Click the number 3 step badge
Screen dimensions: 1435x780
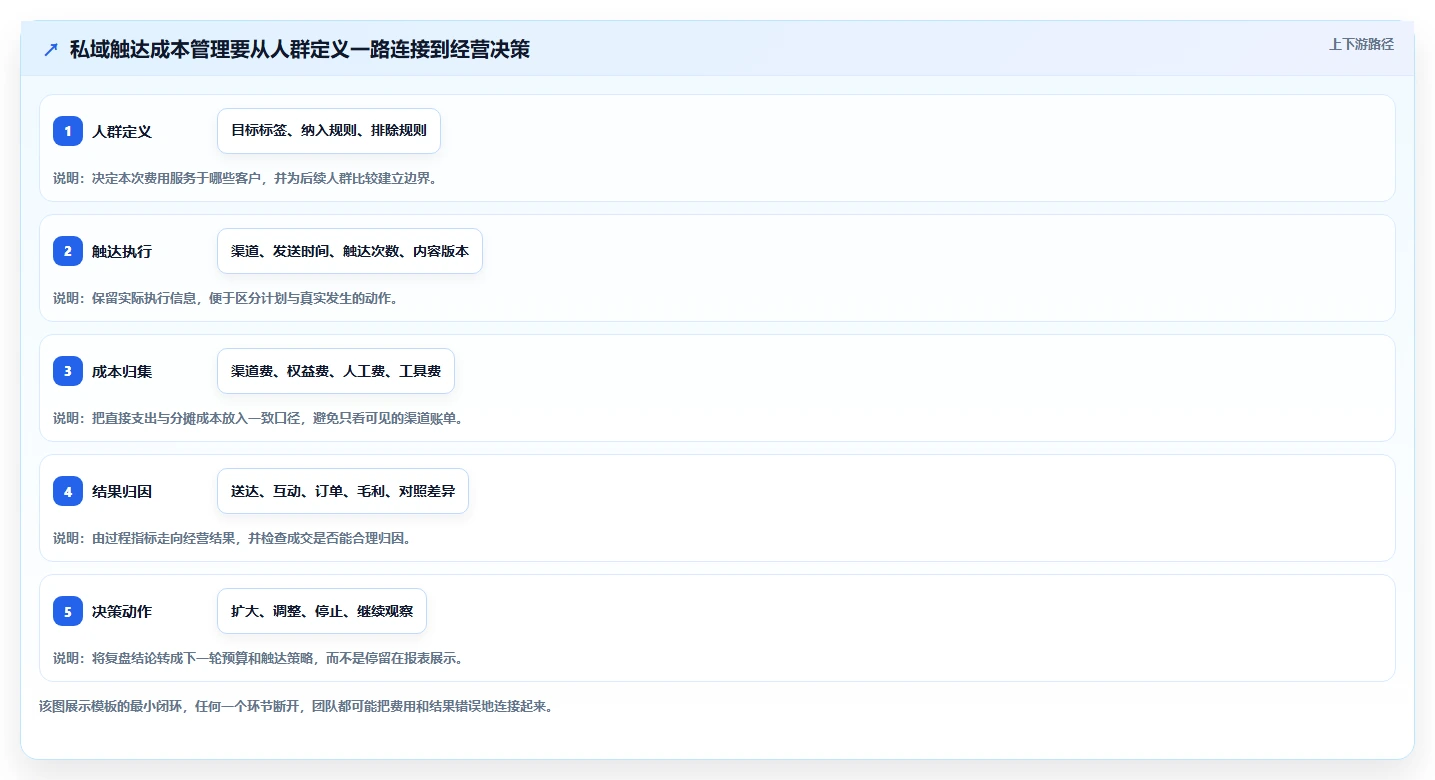pyautogui.click(x=68, y=371)
